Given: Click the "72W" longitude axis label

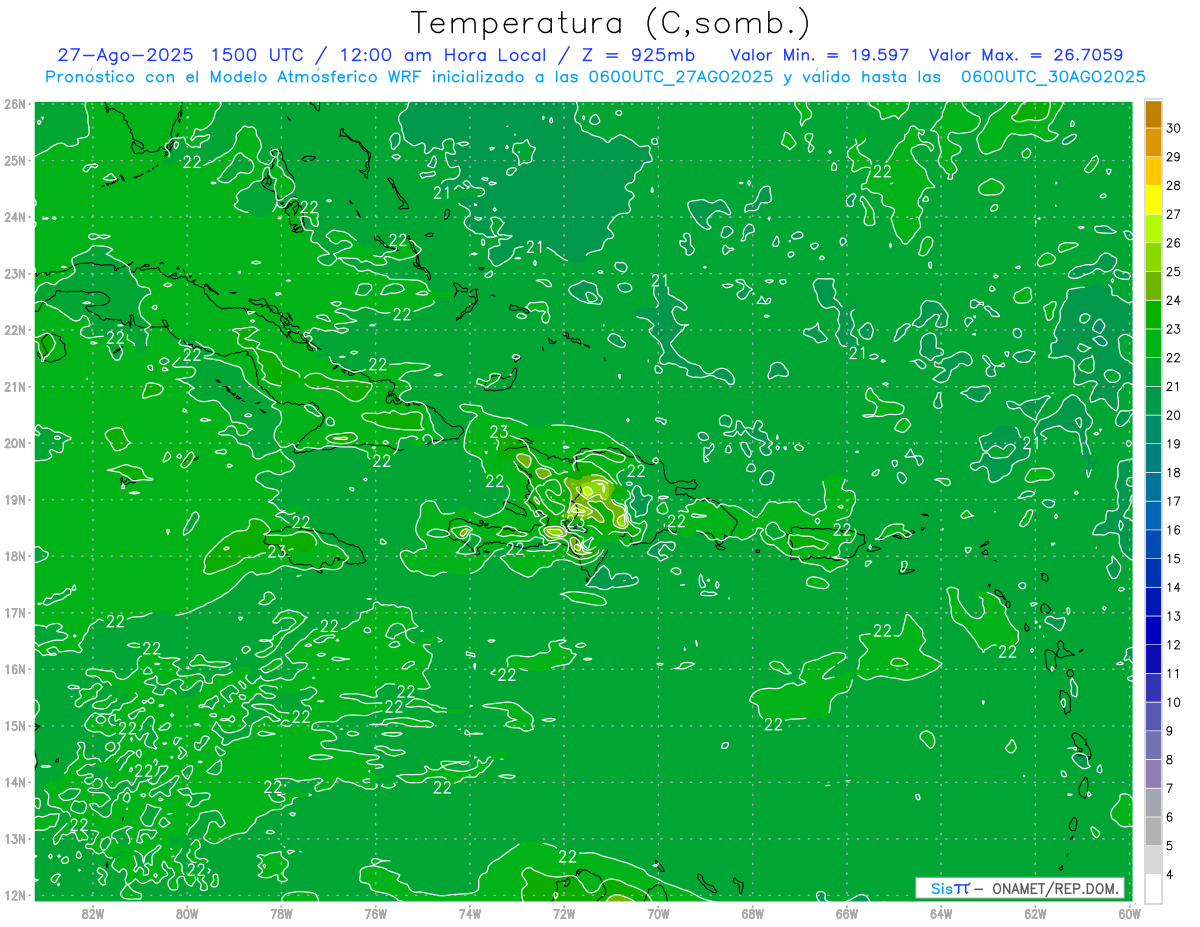Looking at the screenshot, I should 564,914.
